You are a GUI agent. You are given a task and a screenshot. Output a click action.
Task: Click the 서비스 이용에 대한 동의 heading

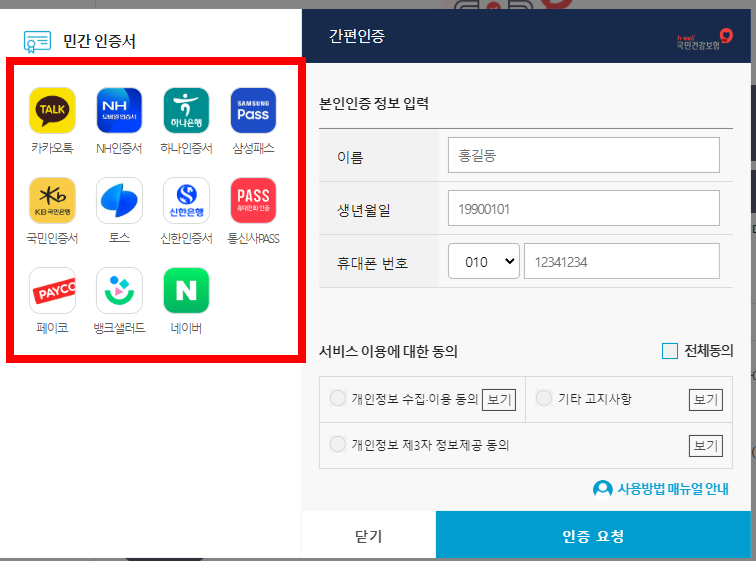388,351
